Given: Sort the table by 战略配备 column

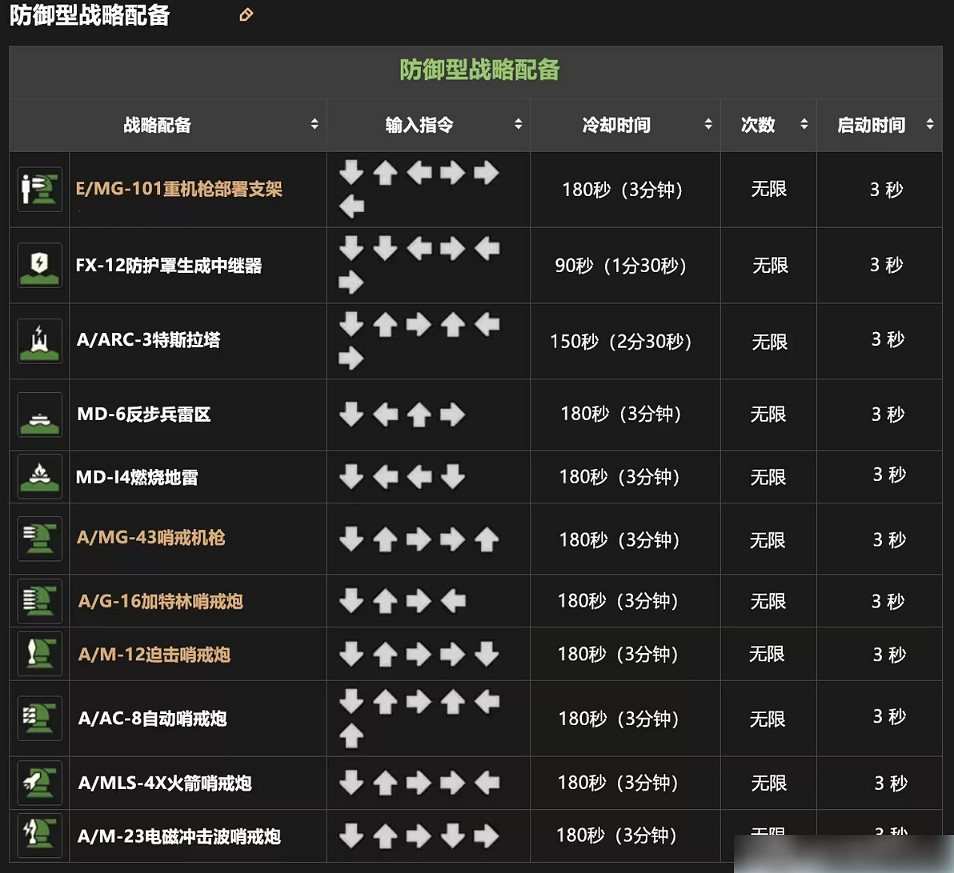Looking at the screenshot, I should coord(314,125).
